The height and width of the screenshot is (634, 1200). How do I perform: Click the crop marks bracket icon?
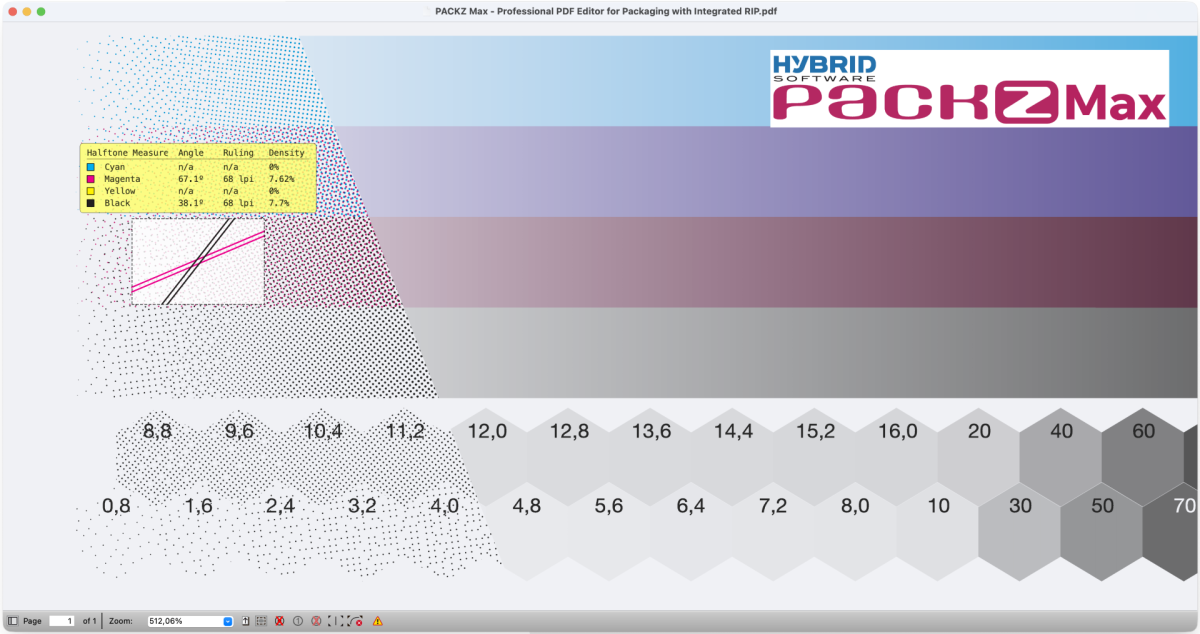pos(336,621)
